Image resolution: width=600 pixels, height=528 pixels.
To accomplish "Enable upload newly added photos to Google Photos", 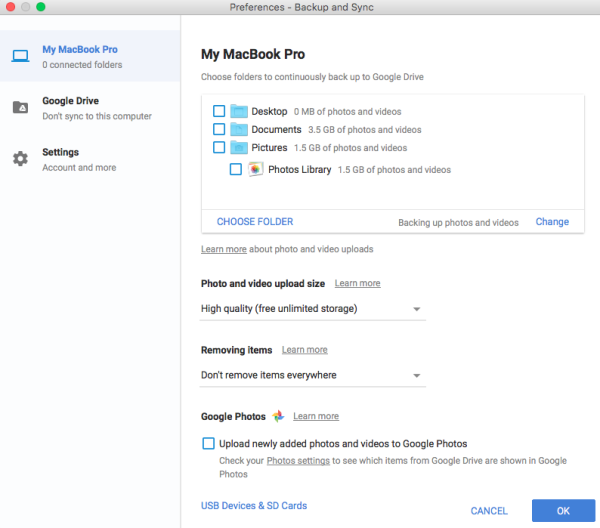I will (209, 443).
